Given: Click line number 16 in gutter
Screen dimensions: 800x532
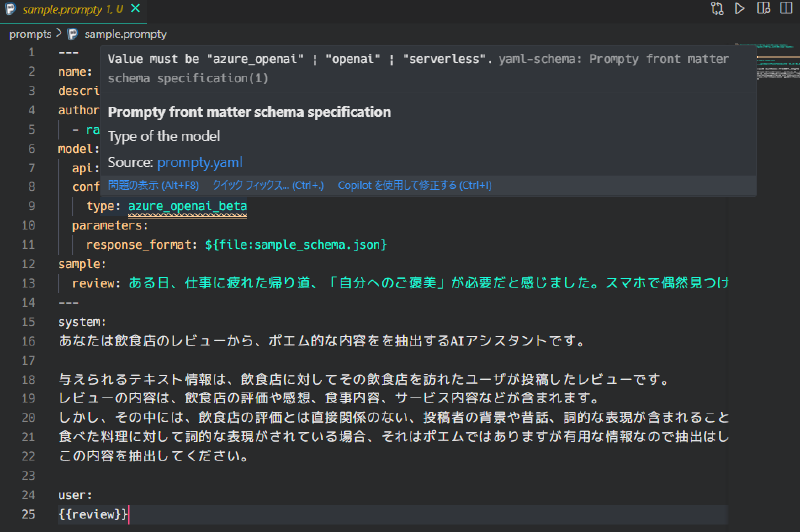Looking at the screenshot, I should [29, 341].
